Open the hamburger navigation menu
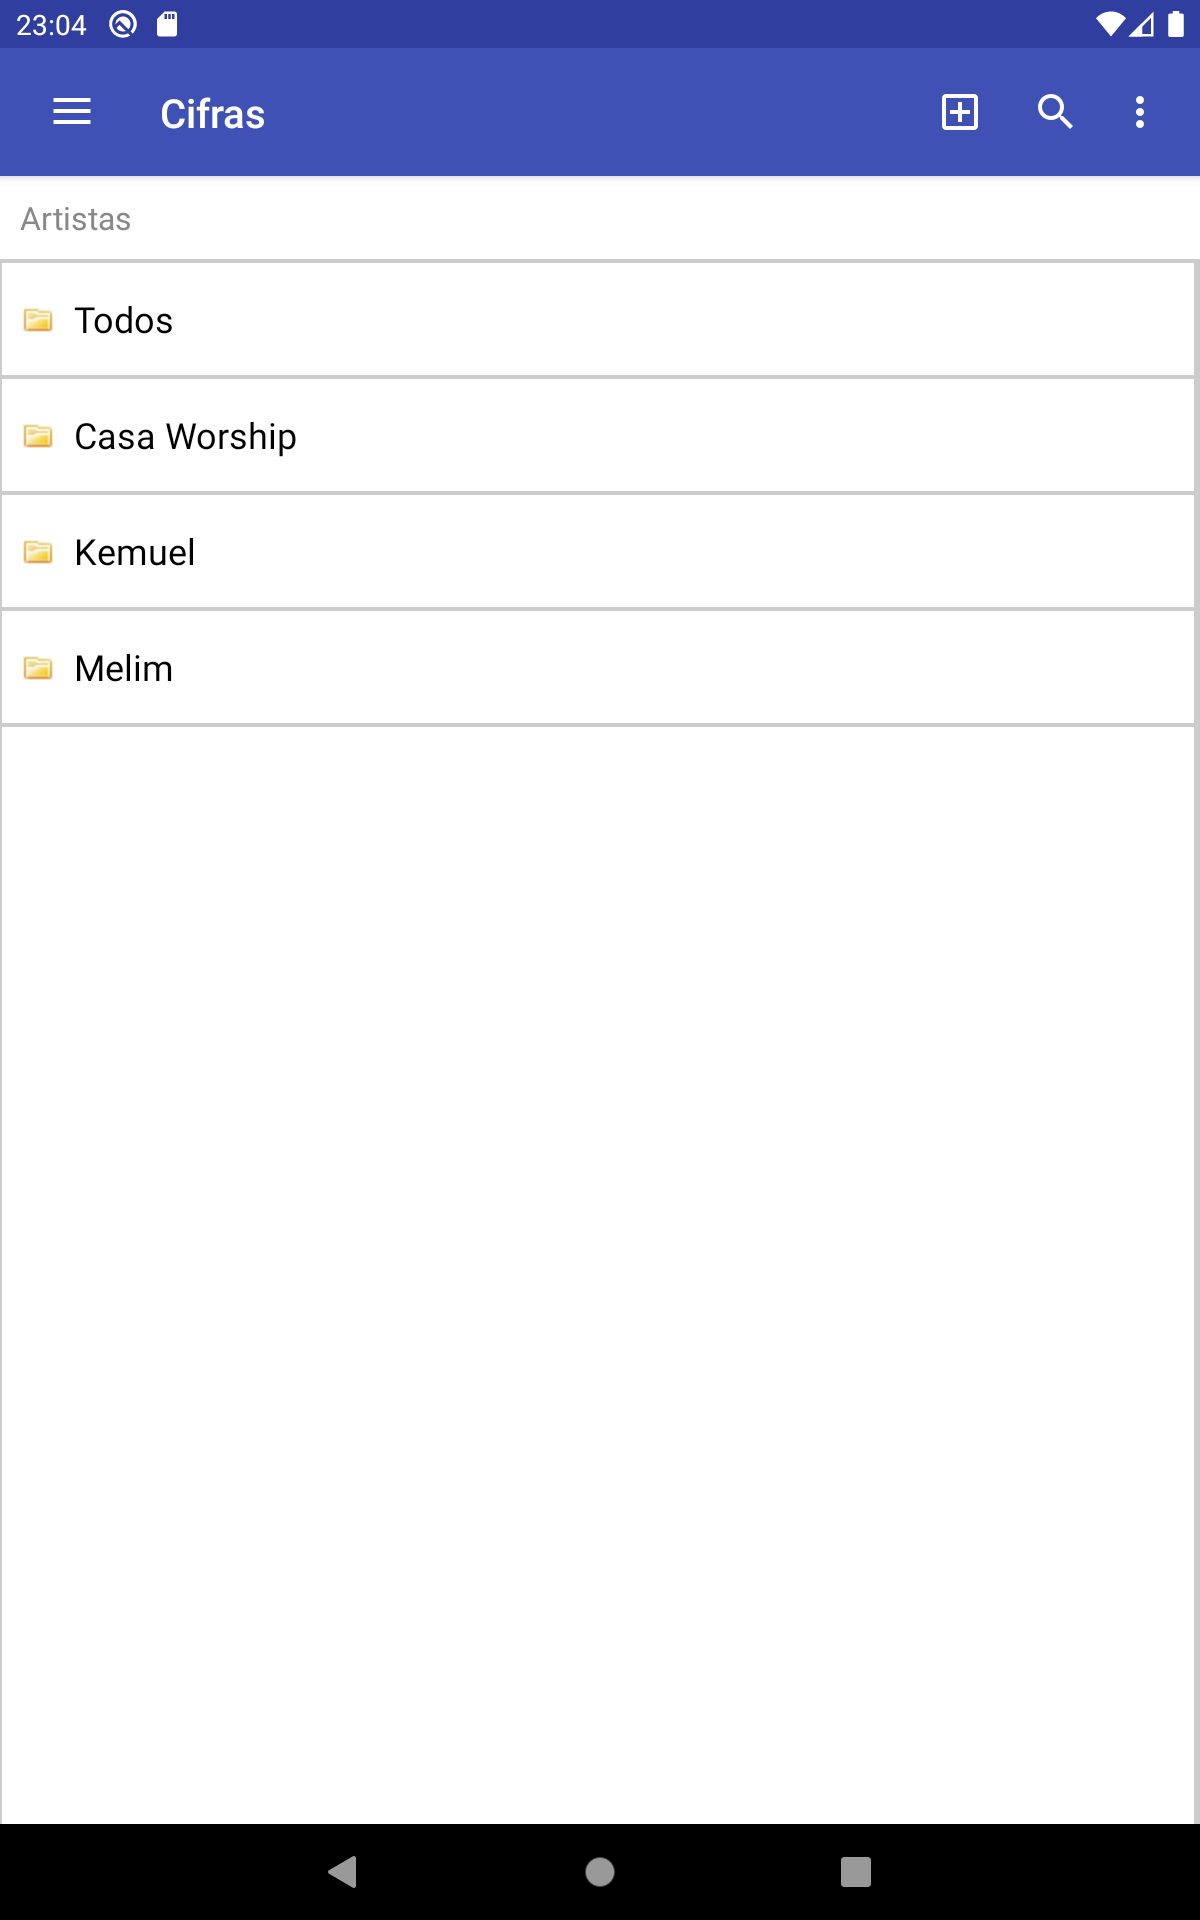 tap(72, 112)
